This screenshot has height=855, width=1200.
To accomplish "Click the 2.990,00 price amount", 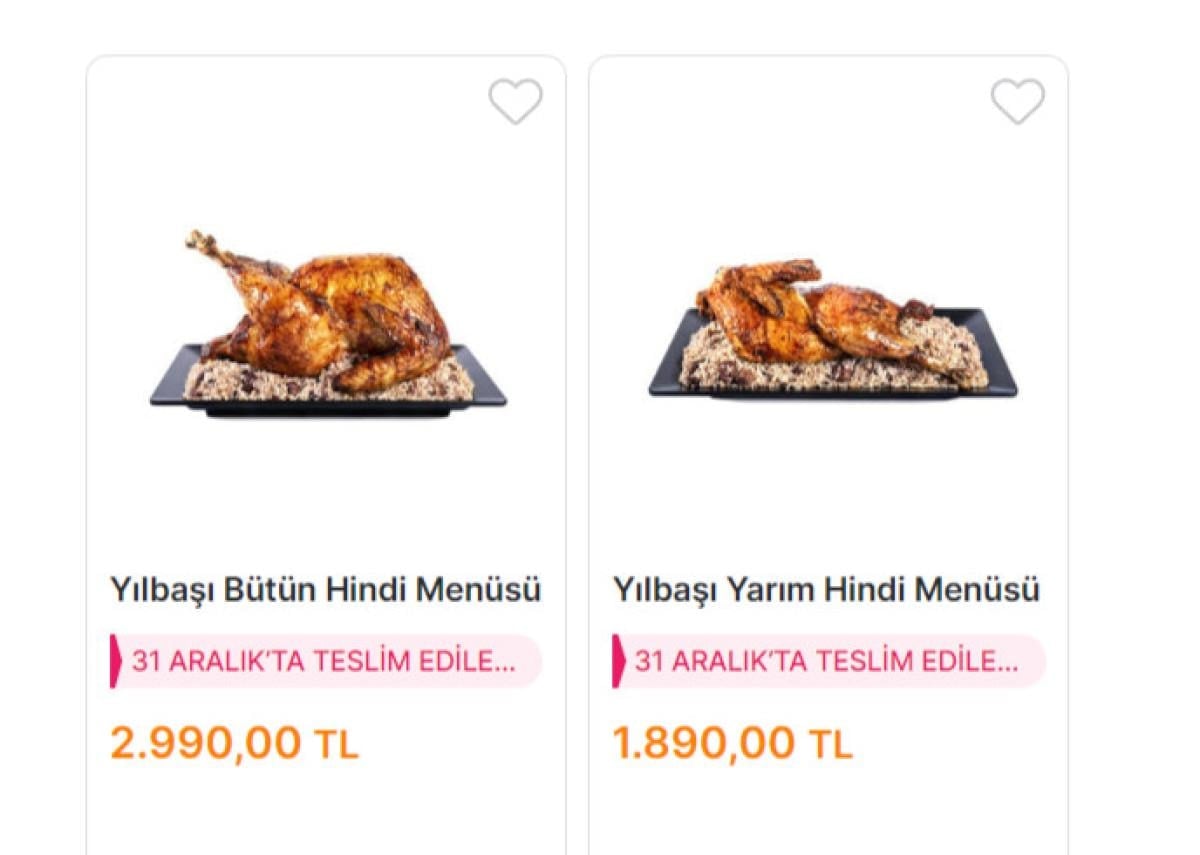I will click(x=206, y=743).
